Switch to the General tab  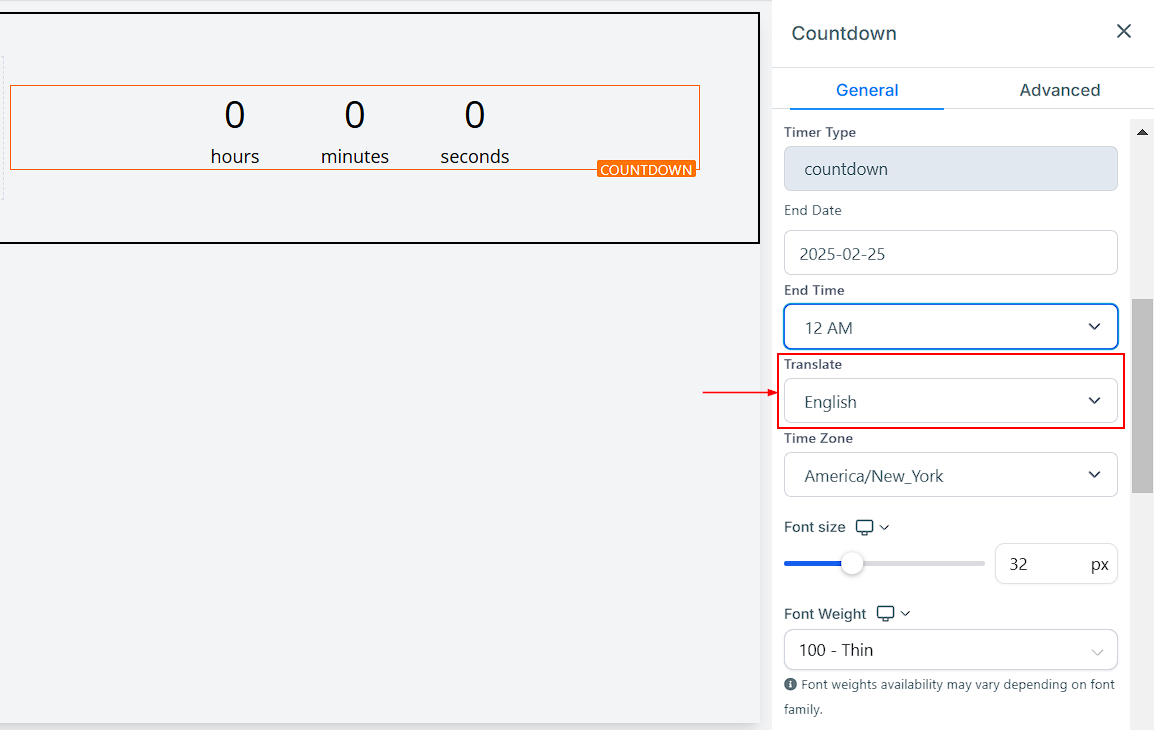(867, 90)
